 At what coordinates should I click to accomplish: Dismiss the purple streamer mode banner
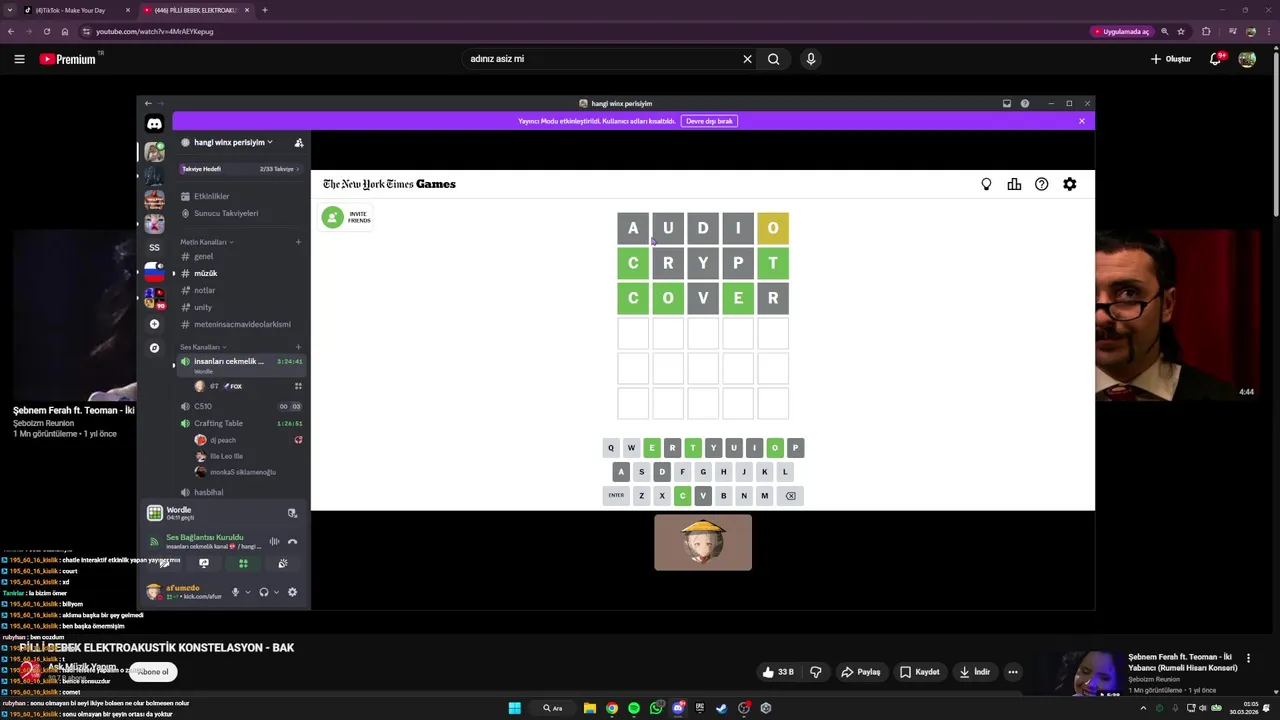point(1081,121)
